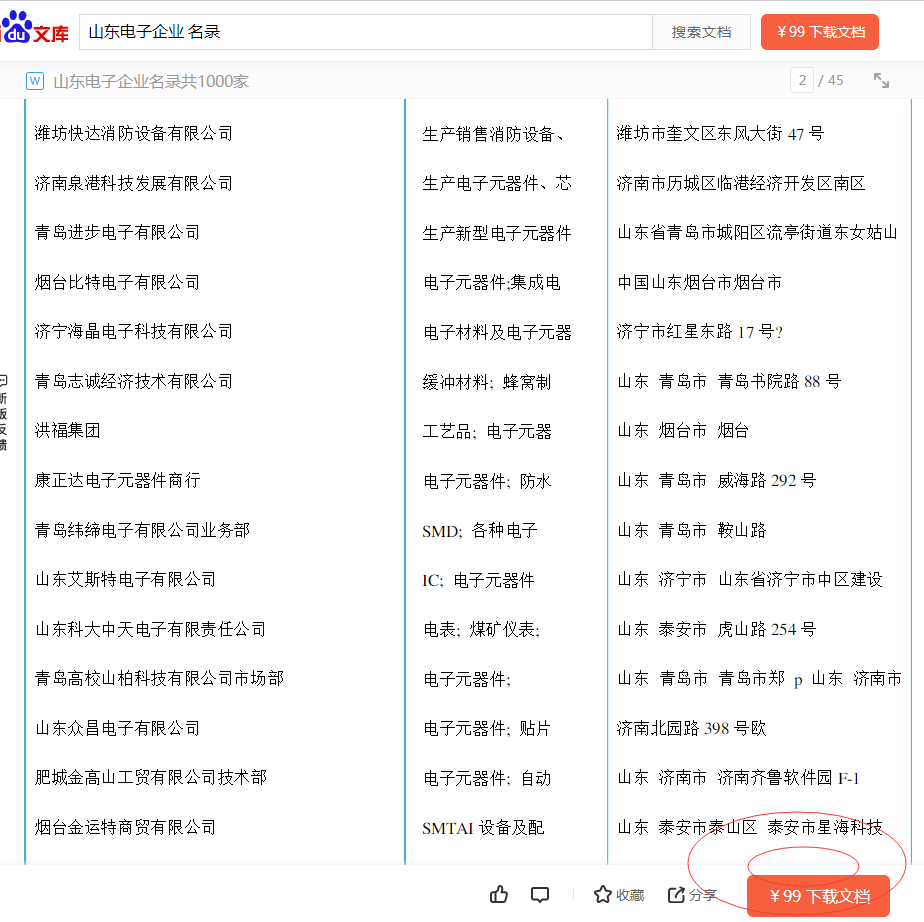Click address 威海路 292 号
This screenshot has width=924, height=922.
(x=767, y=481)
